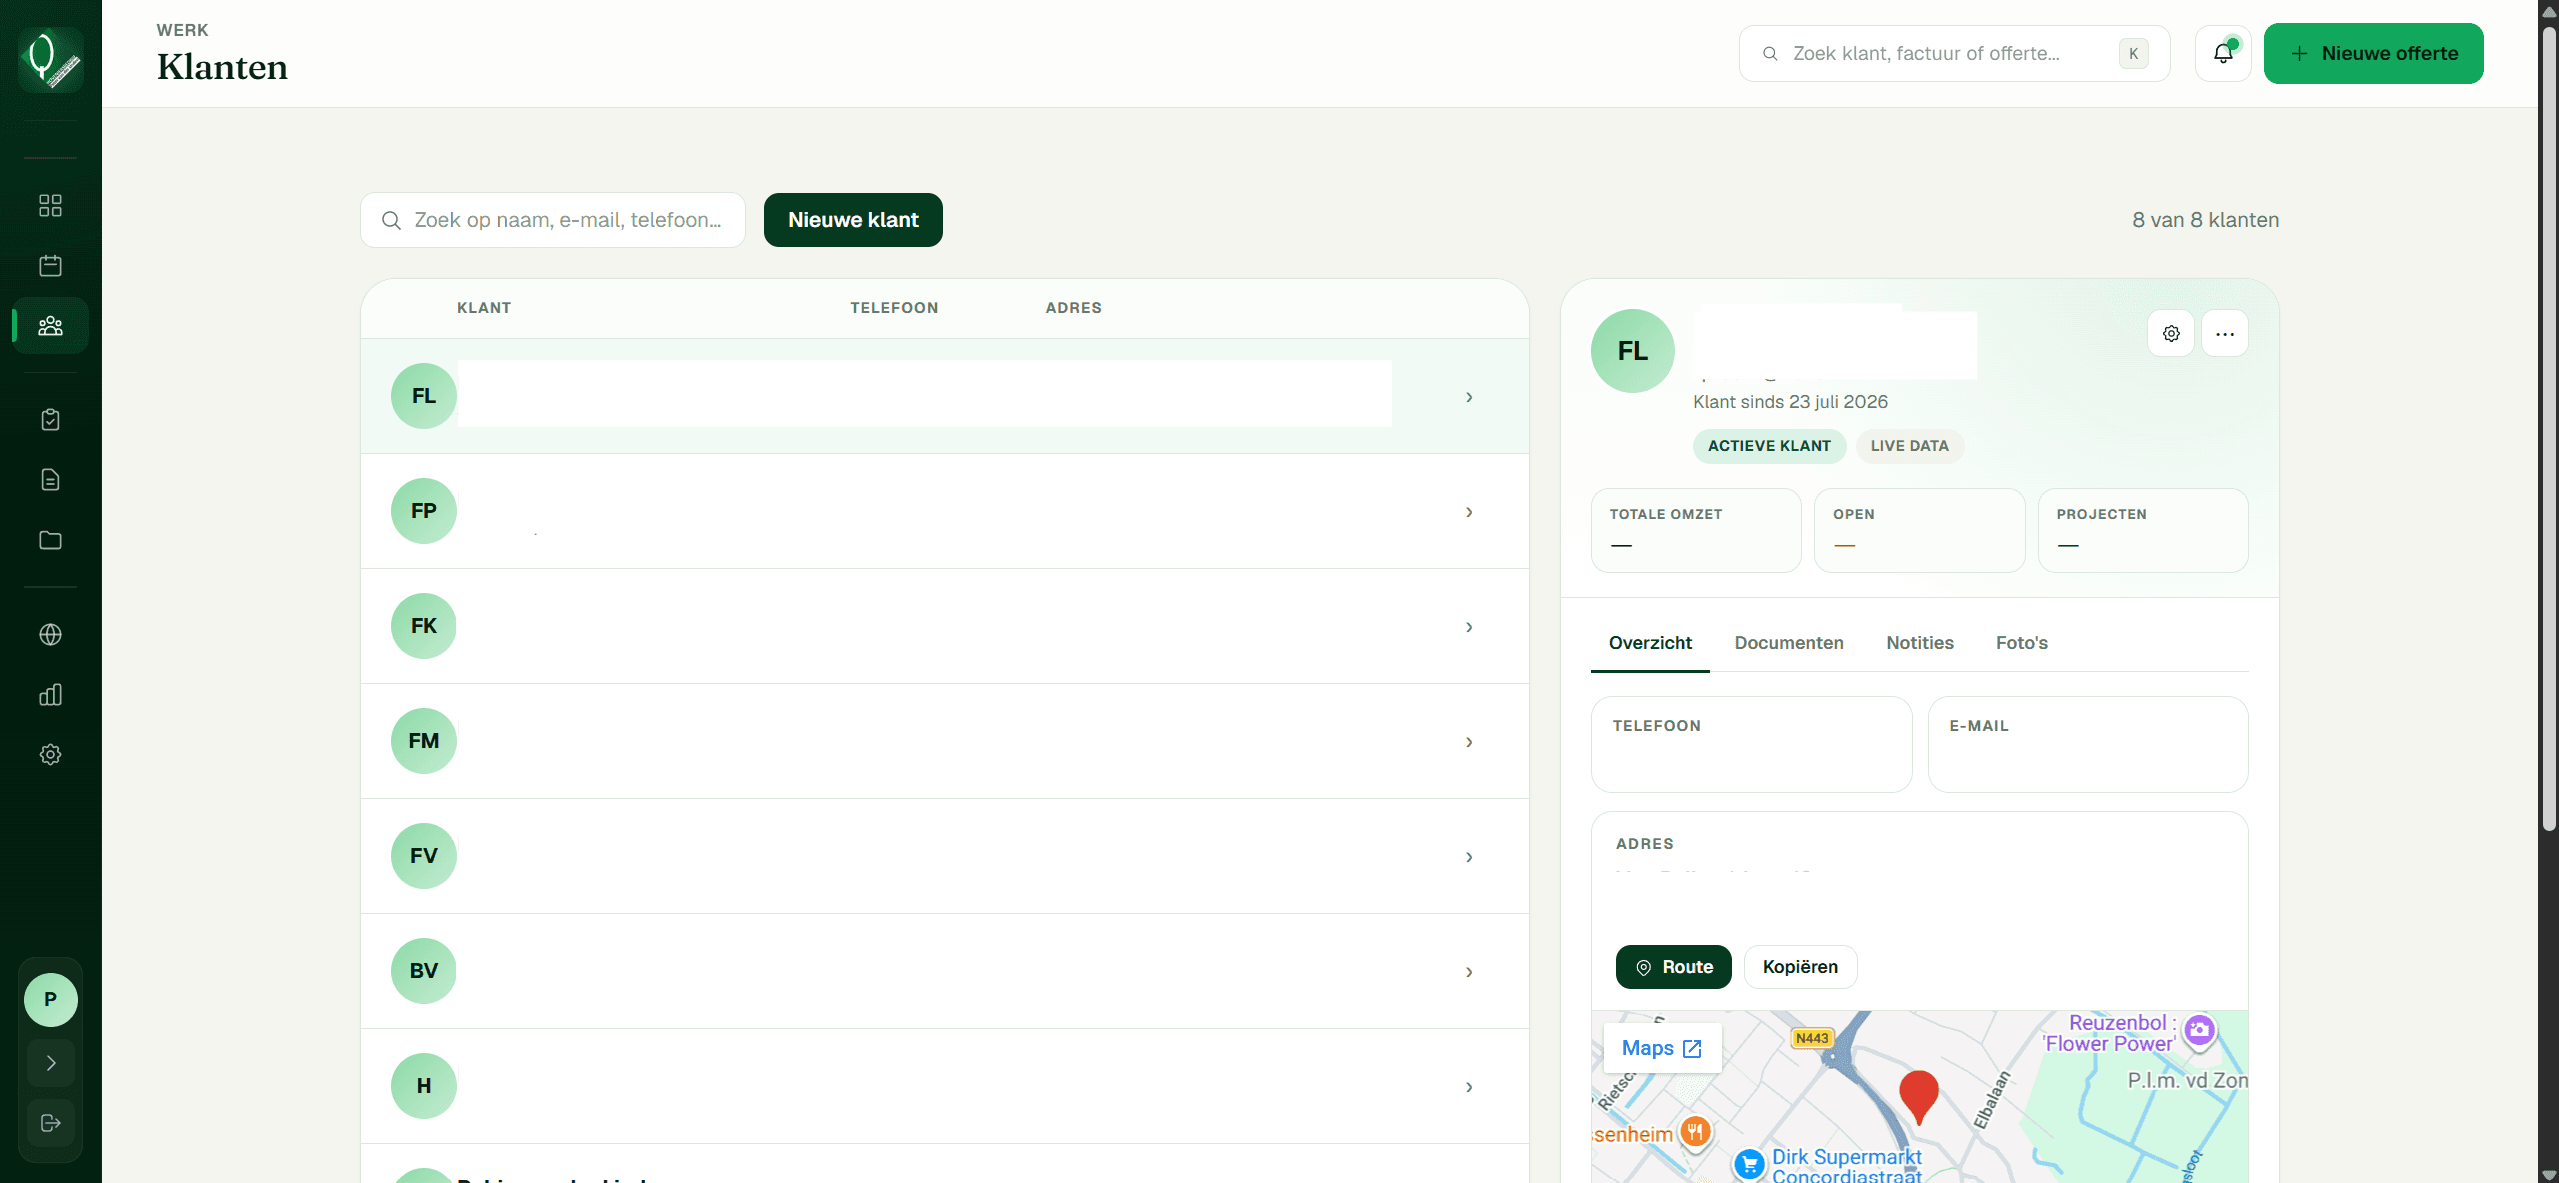Click the LIVE DATA badge
2559x1183 pixels.
pos(1910,446)
